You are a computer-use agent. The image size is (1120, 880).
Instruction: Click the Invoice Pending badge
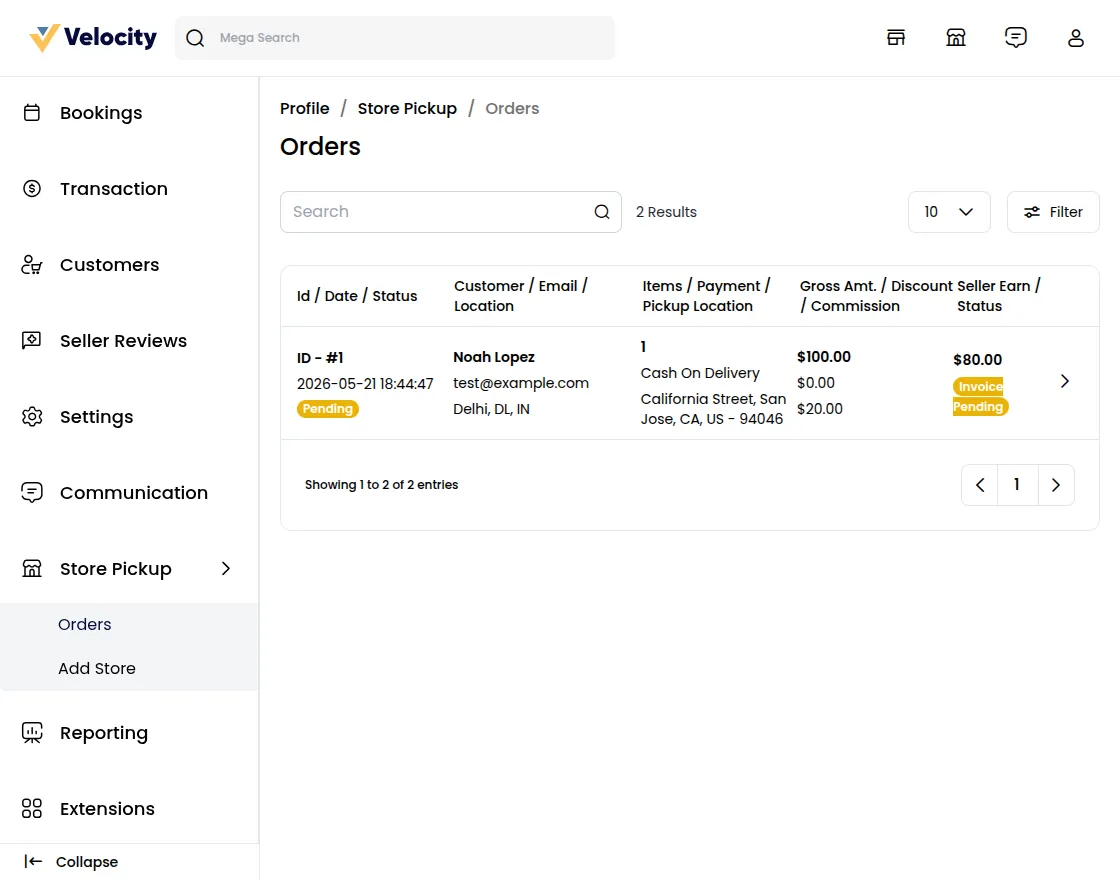click(979, 396)
